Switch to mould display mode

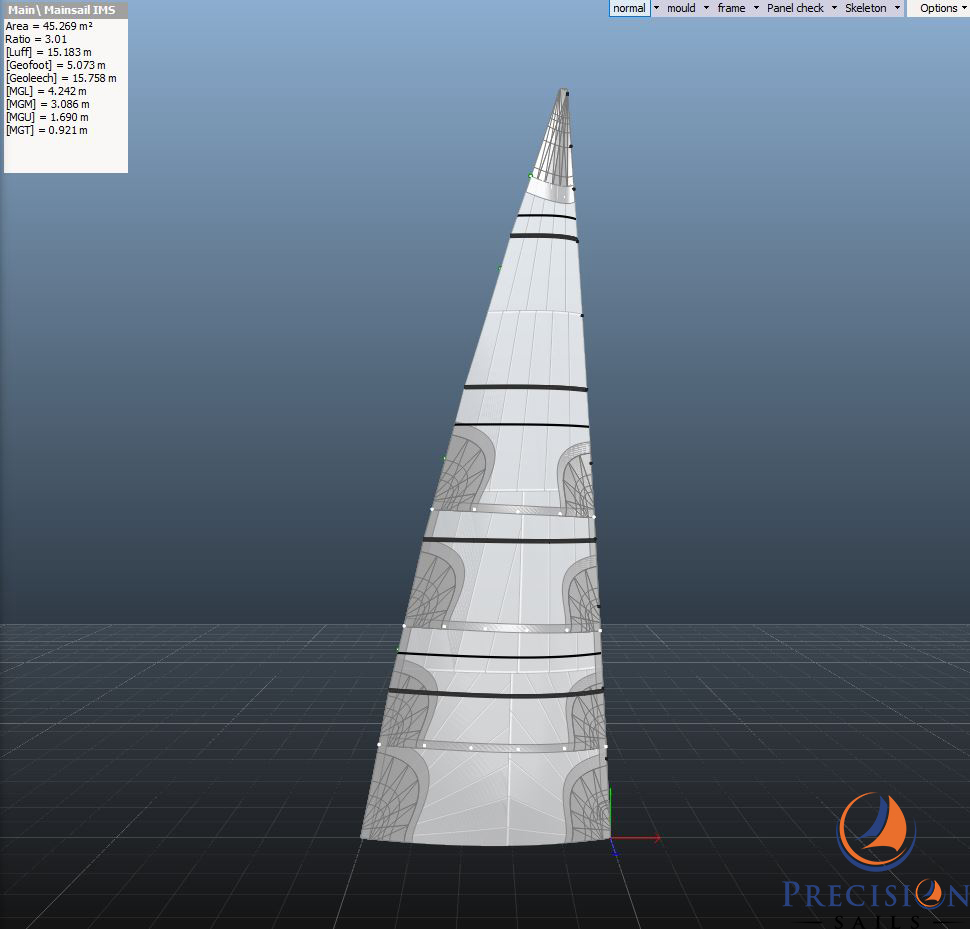681,8
